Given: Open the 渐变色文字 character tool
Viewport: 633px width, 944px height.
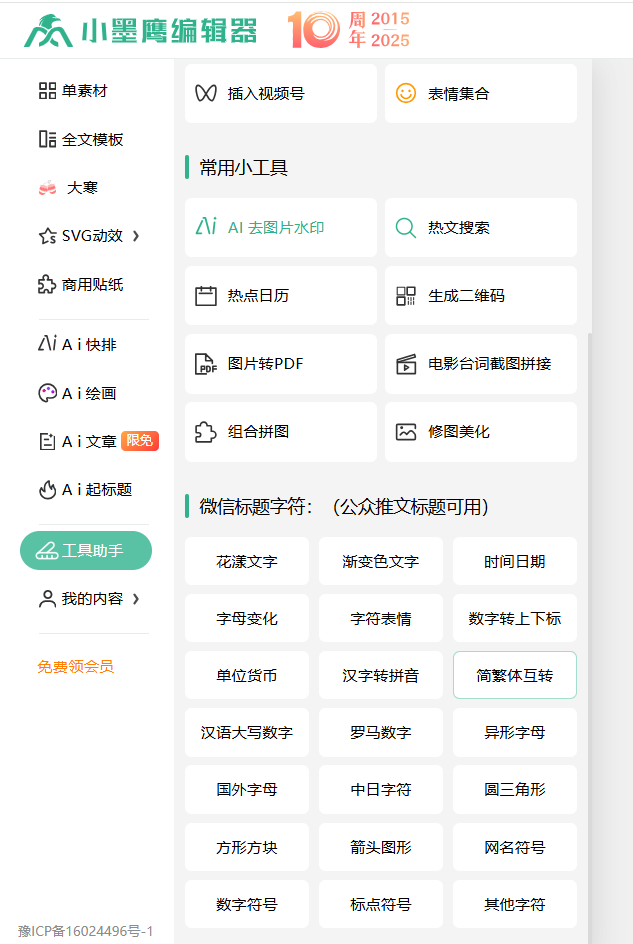Looking at the screenshot, I should 381,561.
